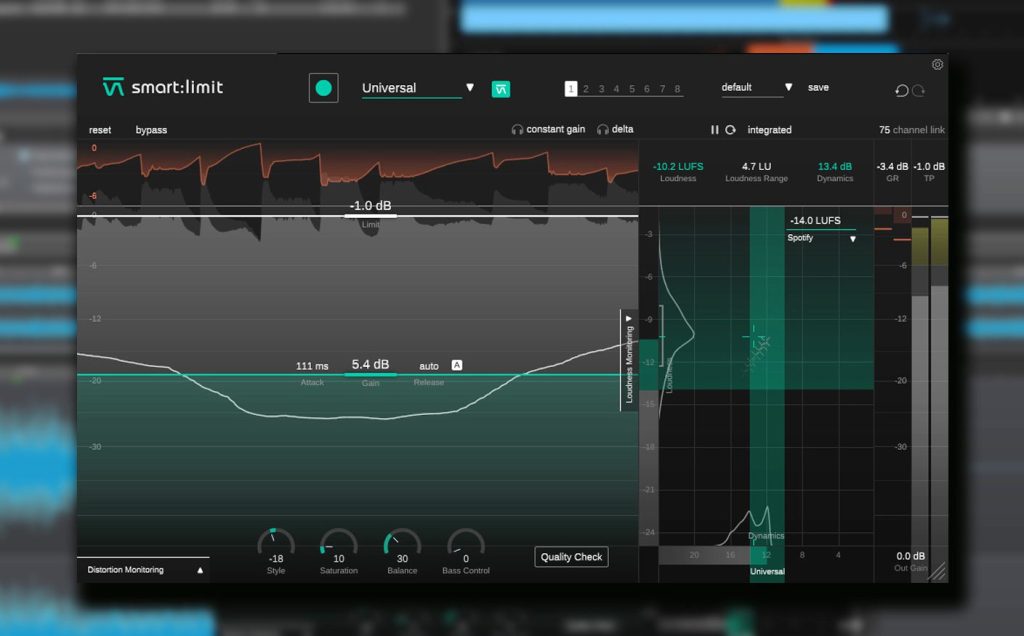Toggle delta listening headphone icon

click(603, 130)
